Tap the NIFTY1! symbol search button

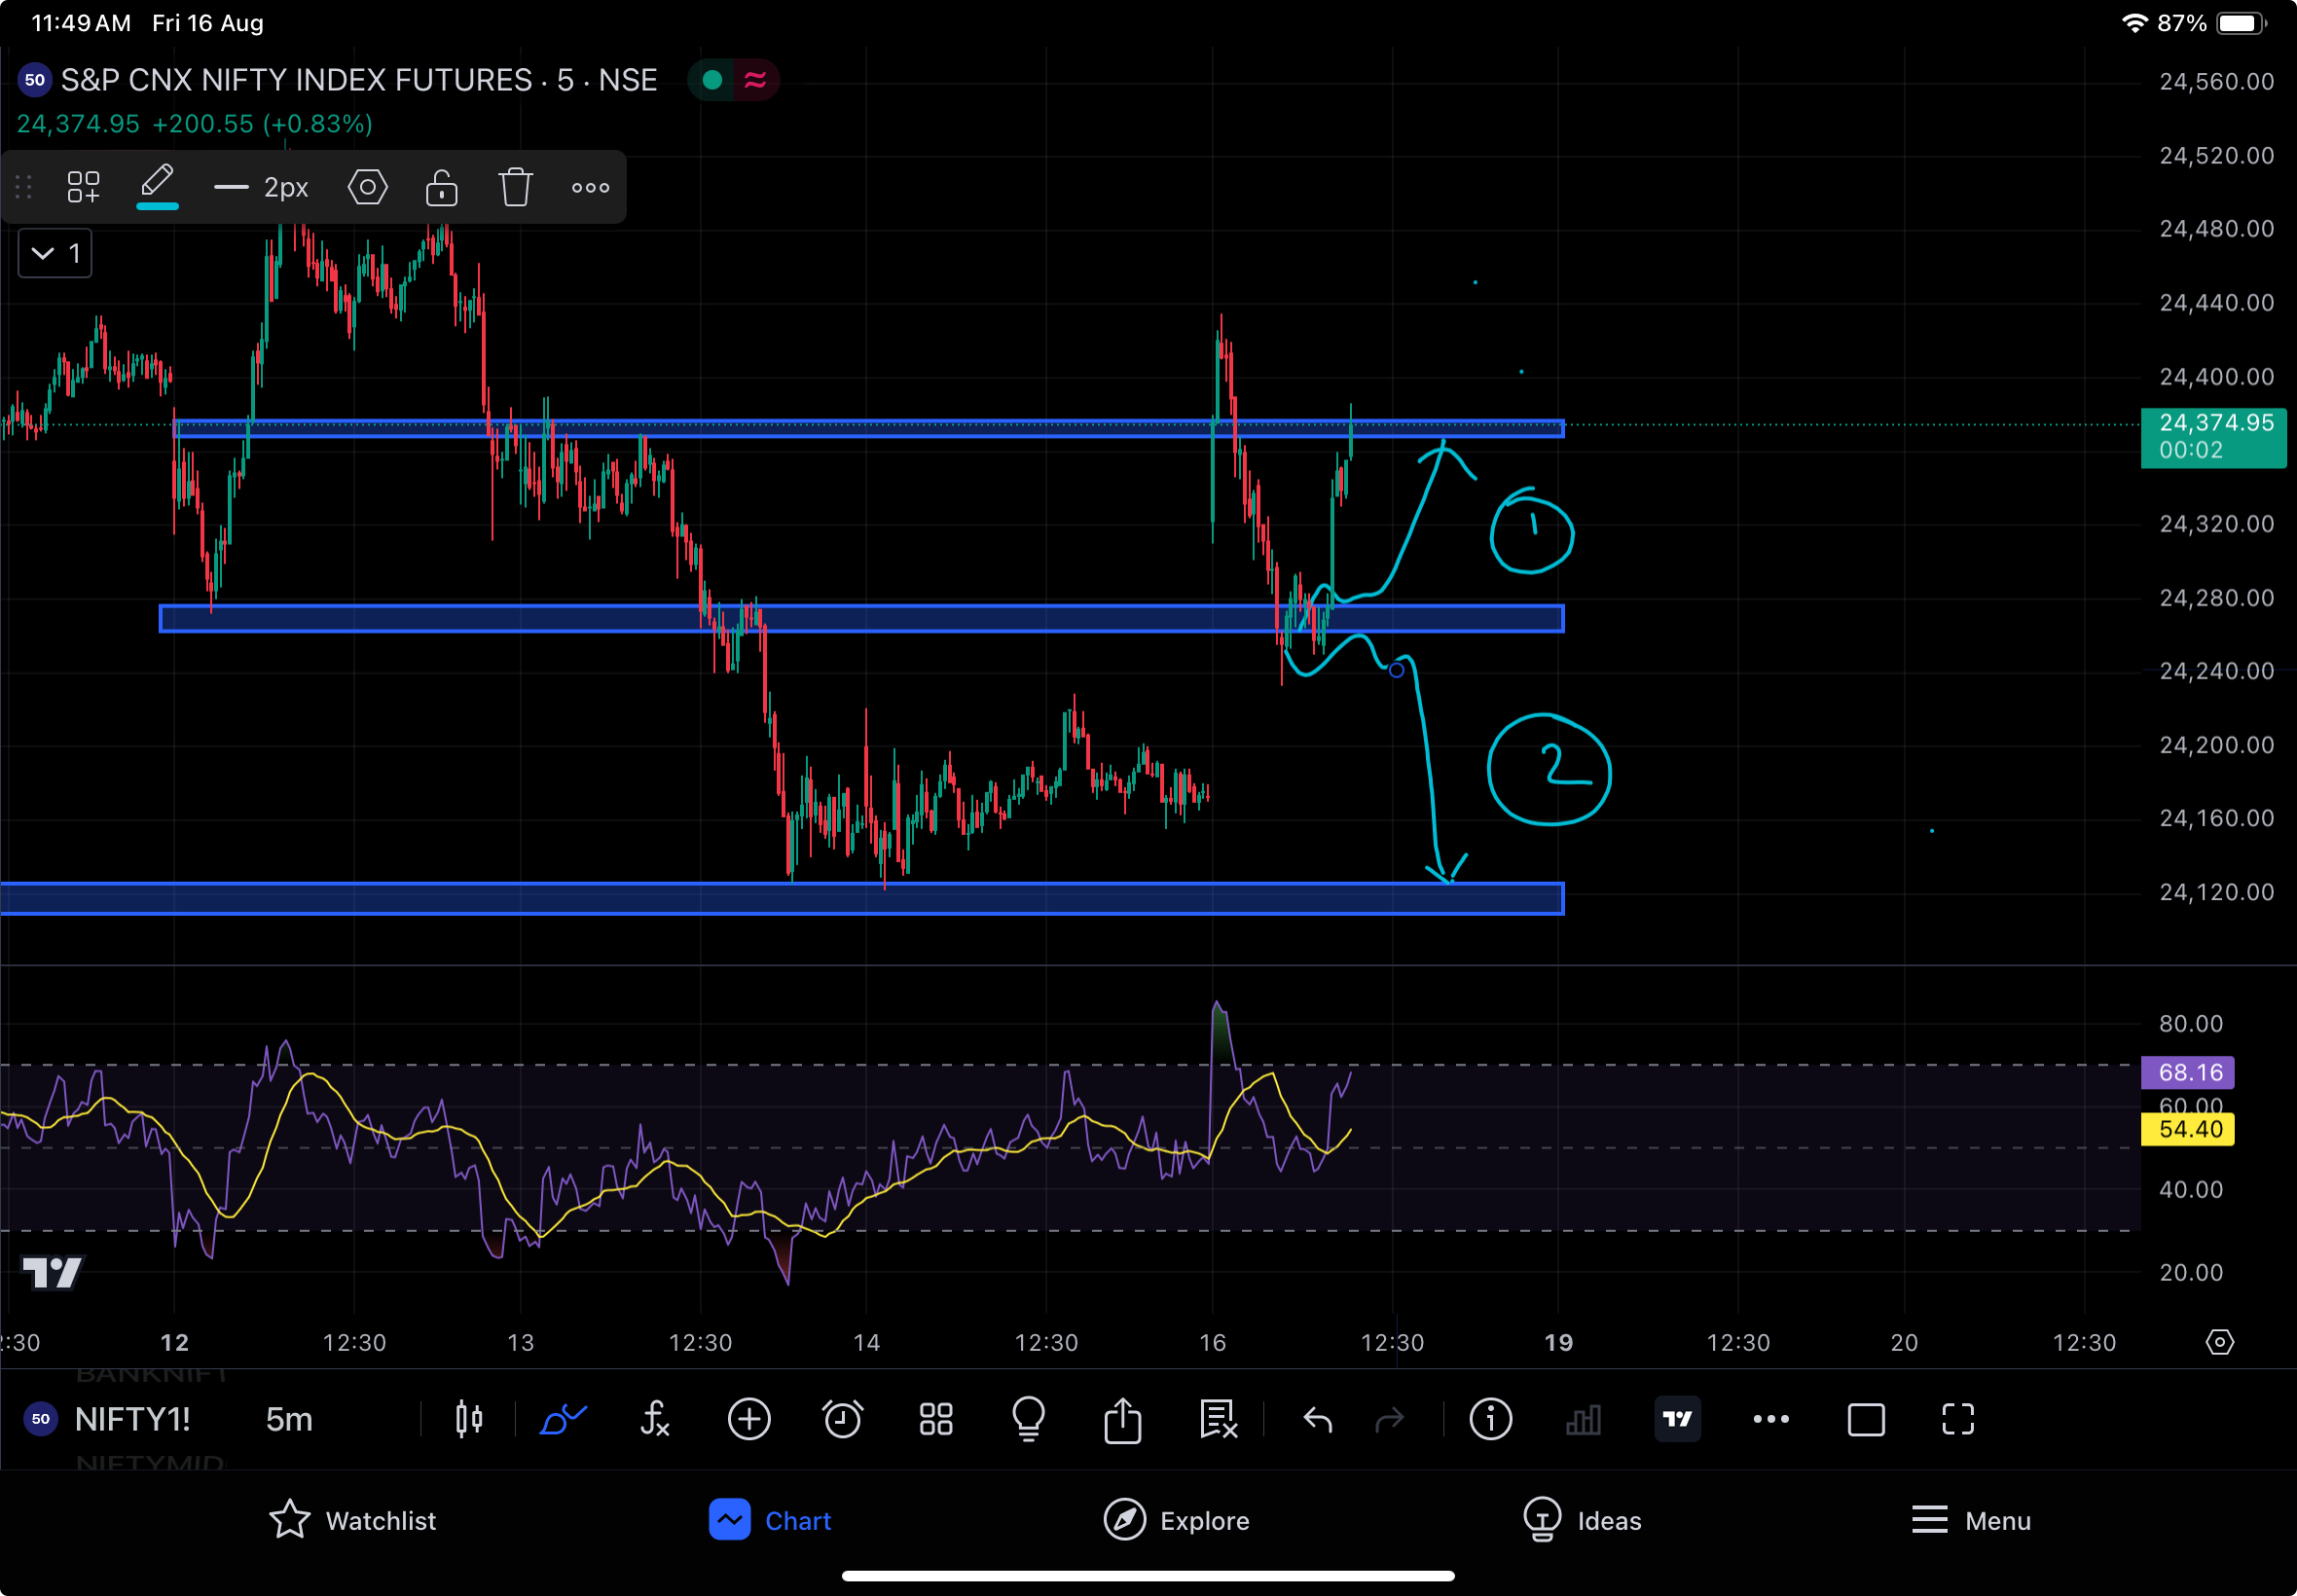pos(131,1419)
